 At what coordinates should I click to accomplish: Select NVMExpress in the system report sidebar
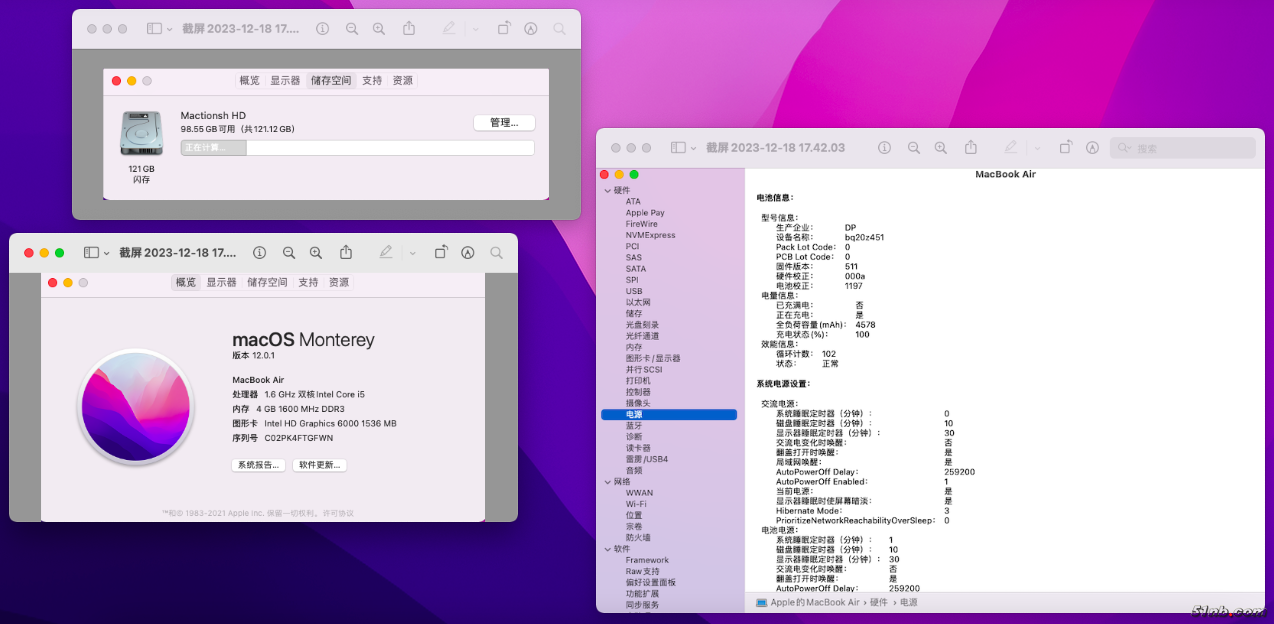pyautogui.click(x=651, y=235)
